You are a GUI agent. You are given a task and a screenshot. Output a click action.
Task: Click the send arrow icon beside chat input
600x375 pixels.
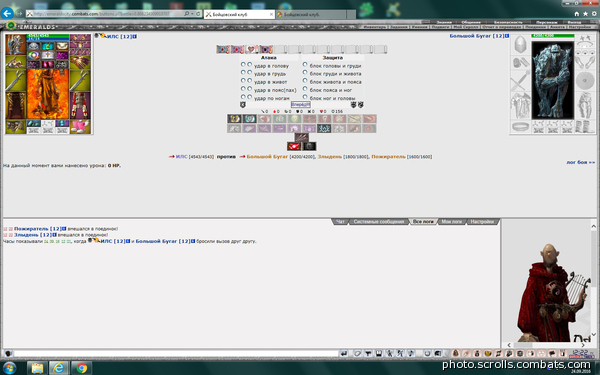click(x=344, y=354)
